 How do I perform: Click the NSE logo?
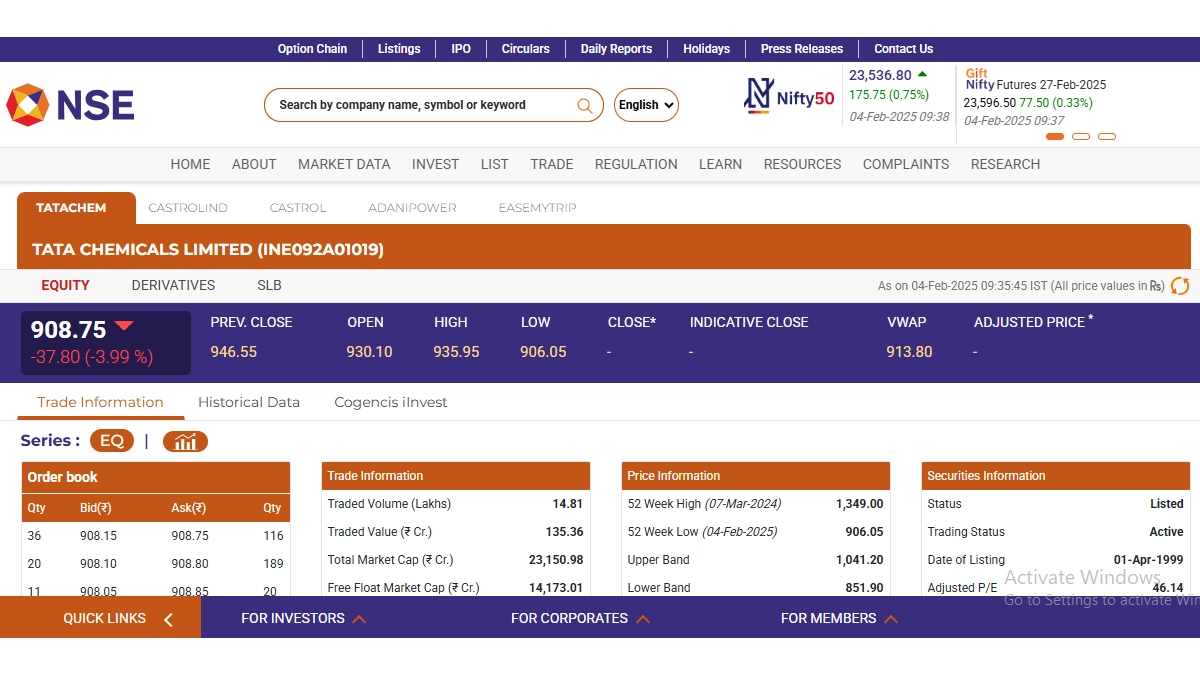tap(70, 105)
